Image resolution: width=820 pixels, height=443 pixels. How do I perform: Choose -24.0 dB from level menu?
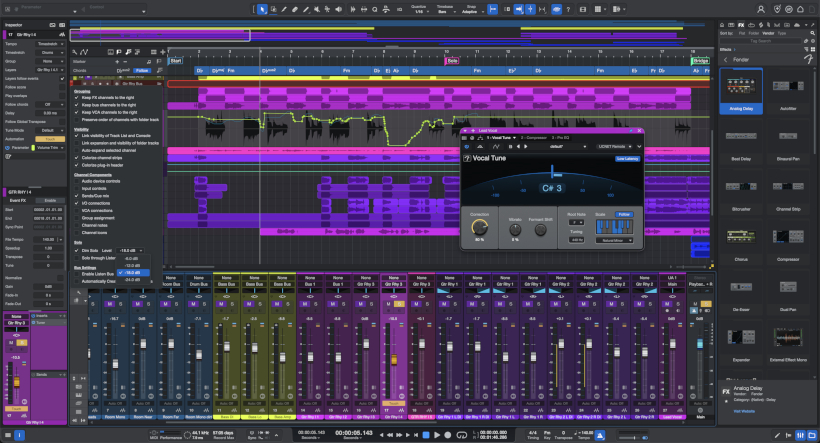pos(131,280)
